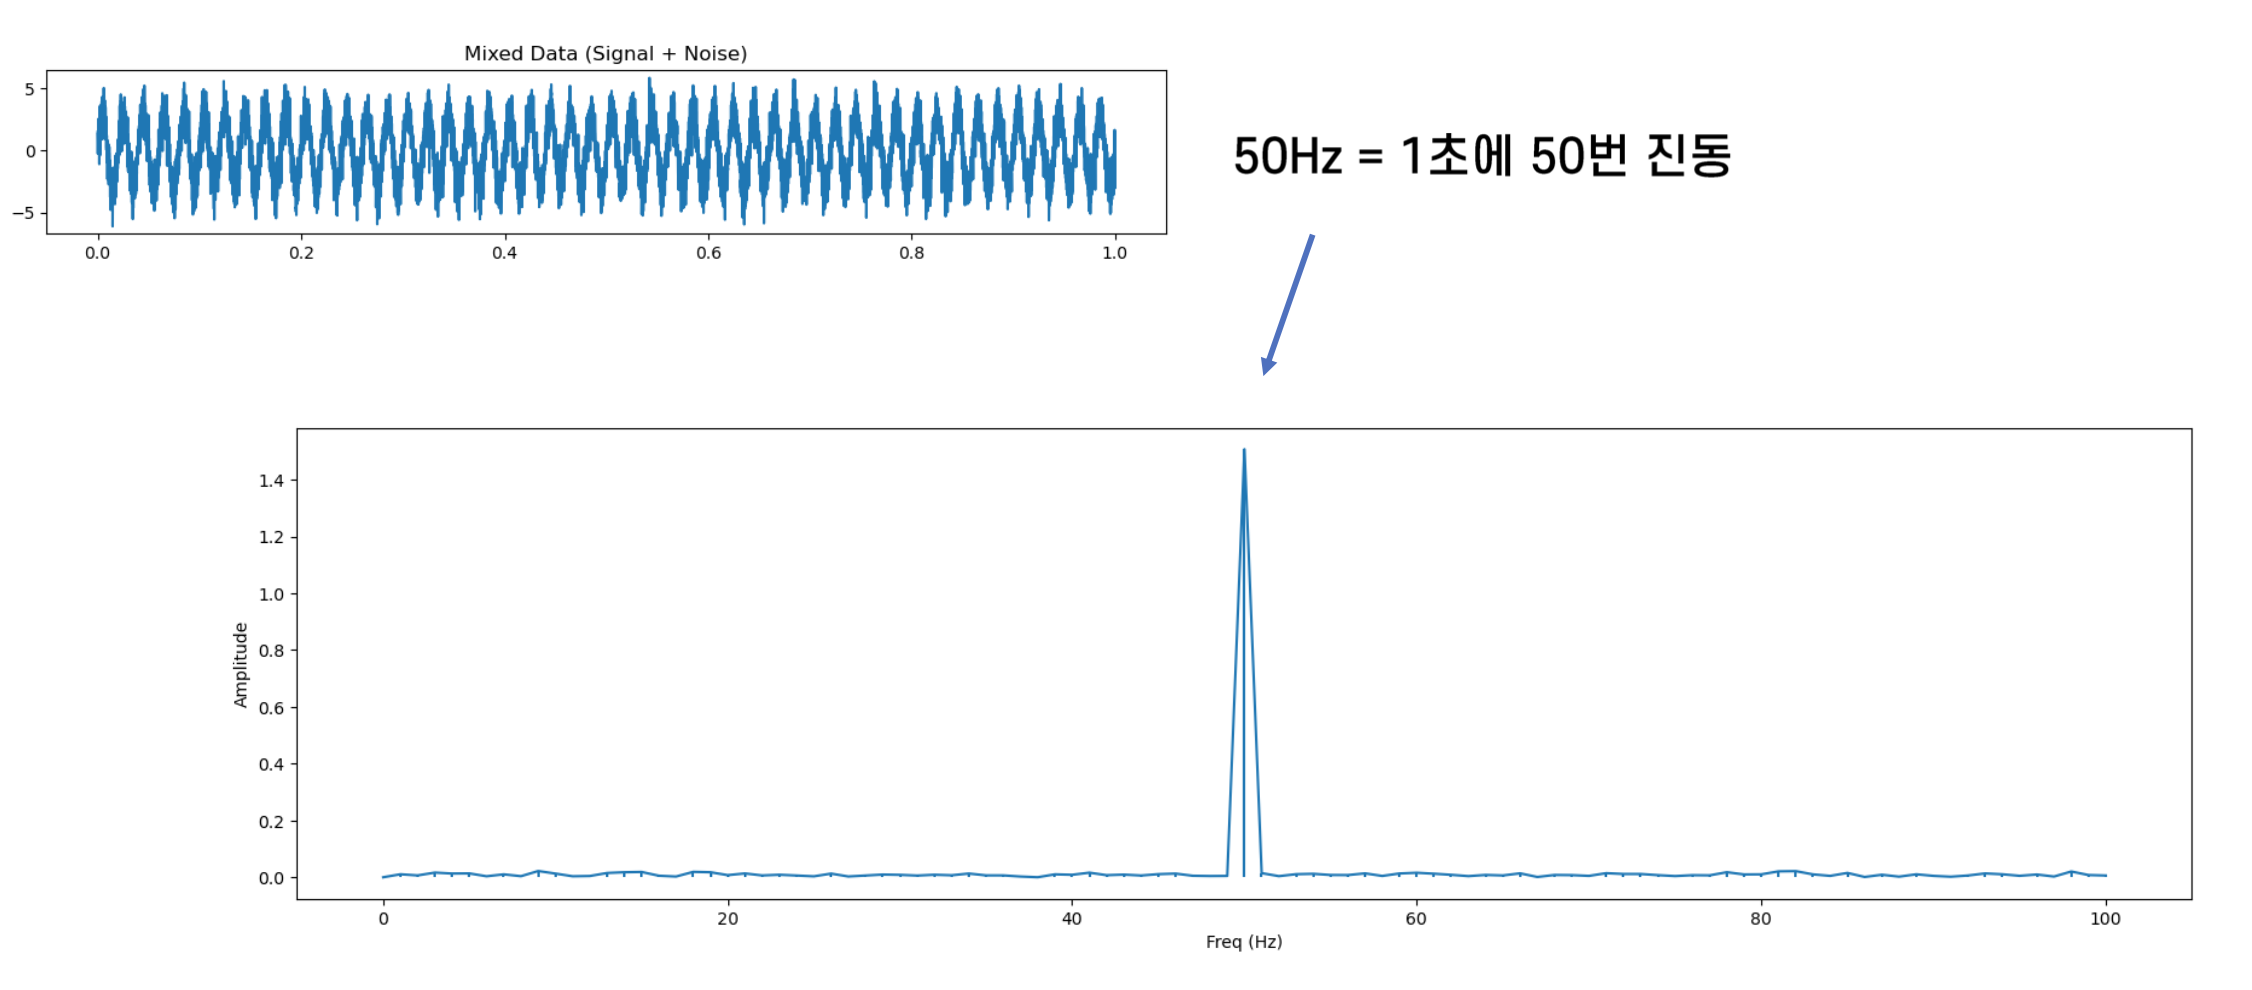Click the blue arrow pointing to the spectrum
This screenshot has height=990, width=2252.
(x=1288, y=305)
